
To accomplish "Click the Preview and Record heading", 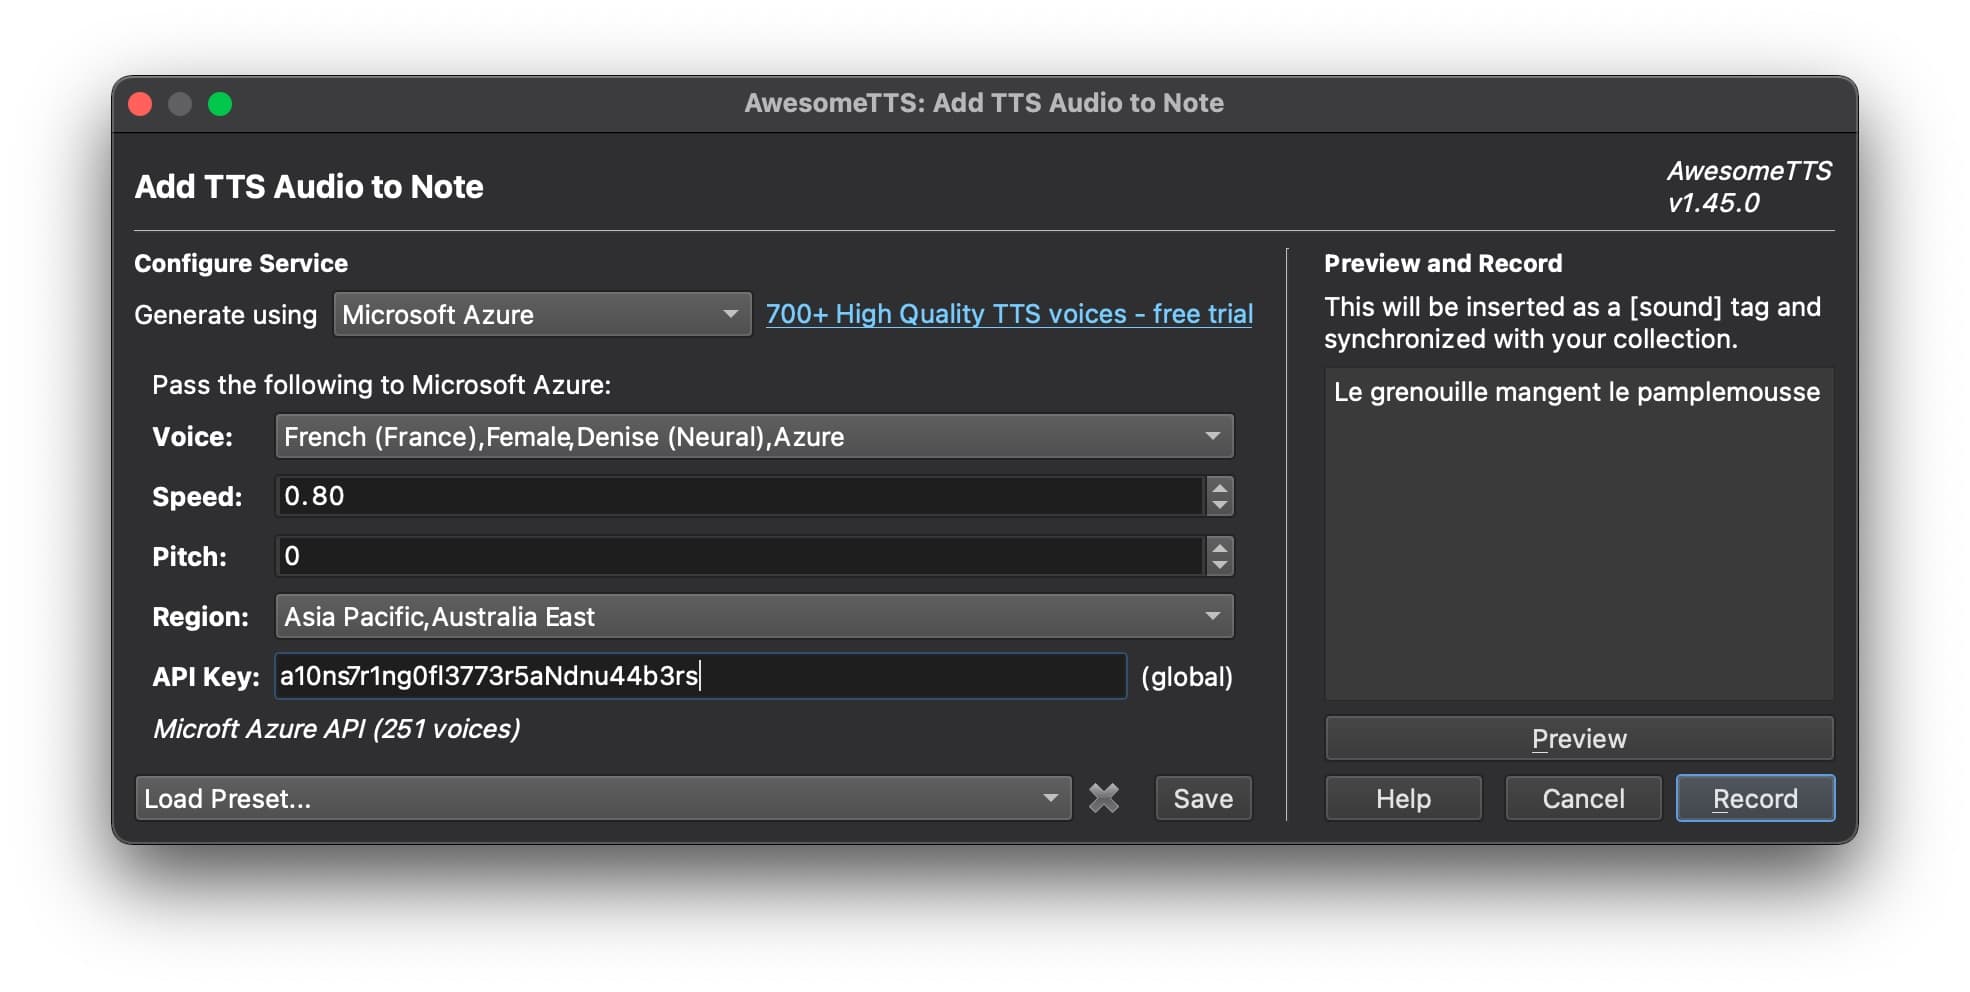I will coord(1443,263).
